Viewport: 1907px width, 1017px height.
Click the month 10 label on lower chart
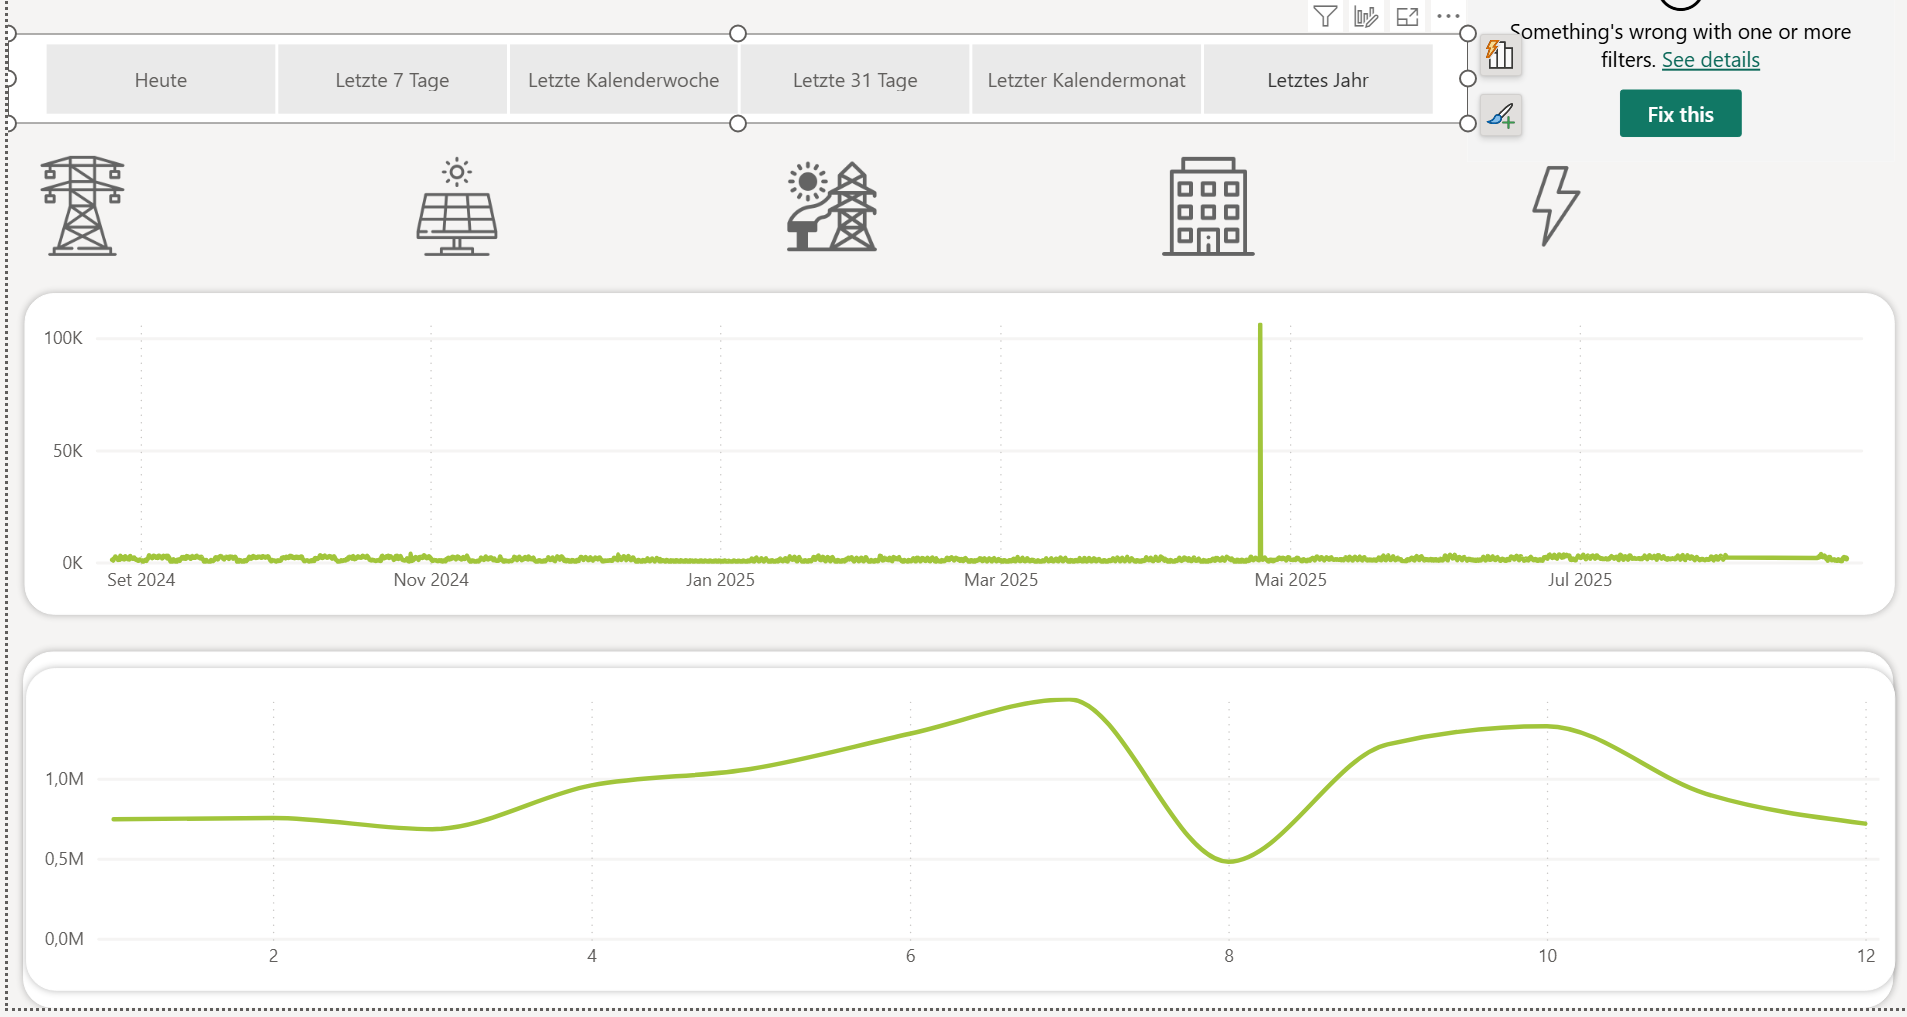pos(1547,956)
